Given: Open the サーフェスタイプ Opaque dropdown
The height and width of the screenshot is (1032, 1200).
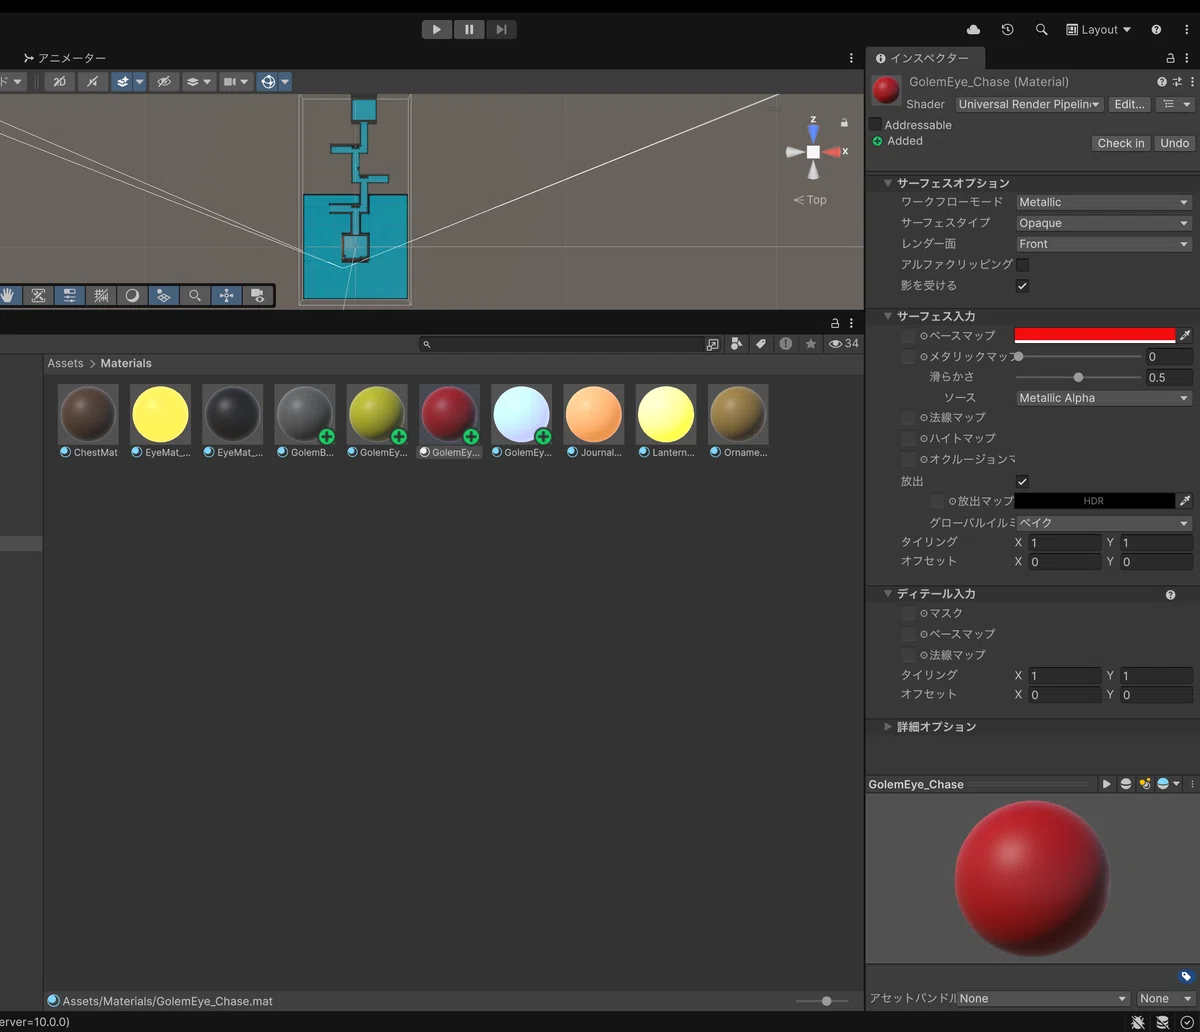Looking at the screenshot, I should pyautogui.click(x=1104, y=223).
